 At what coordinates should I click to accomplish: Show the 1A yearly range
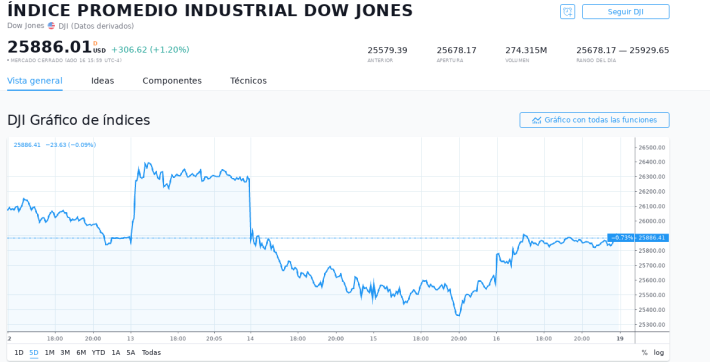pos(116,352)
